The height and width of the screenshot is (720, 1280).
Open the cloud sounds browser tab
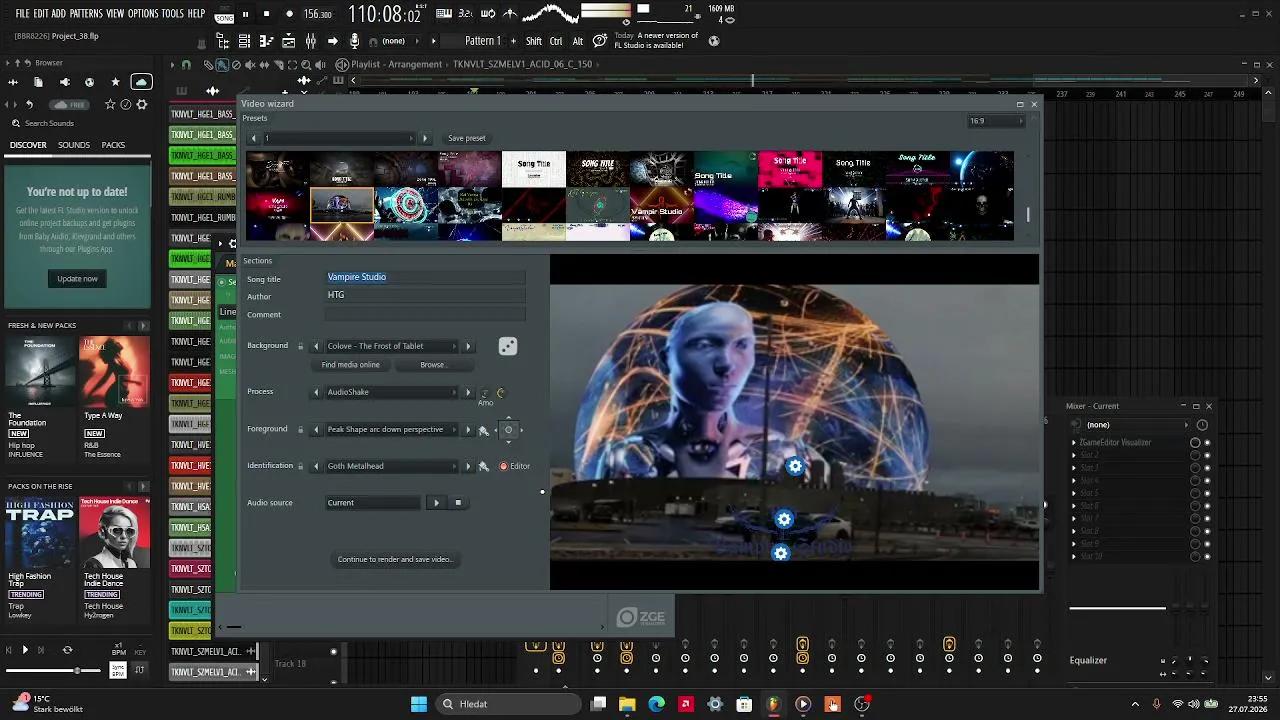coord(141,82)
